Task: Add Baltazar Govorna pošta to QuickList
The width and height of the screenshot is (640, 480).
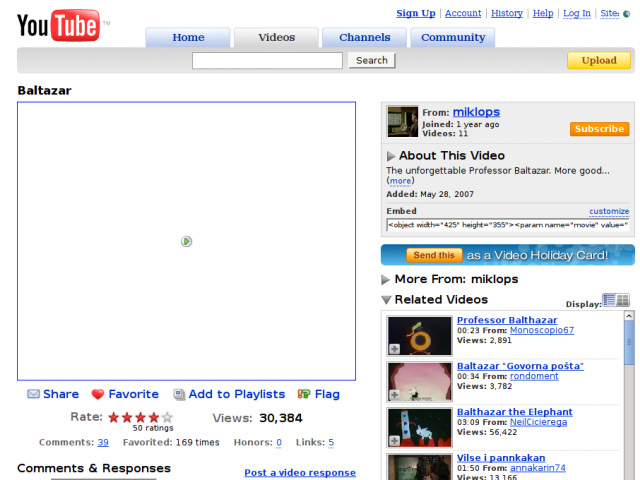Action: (x=394, y=395)
